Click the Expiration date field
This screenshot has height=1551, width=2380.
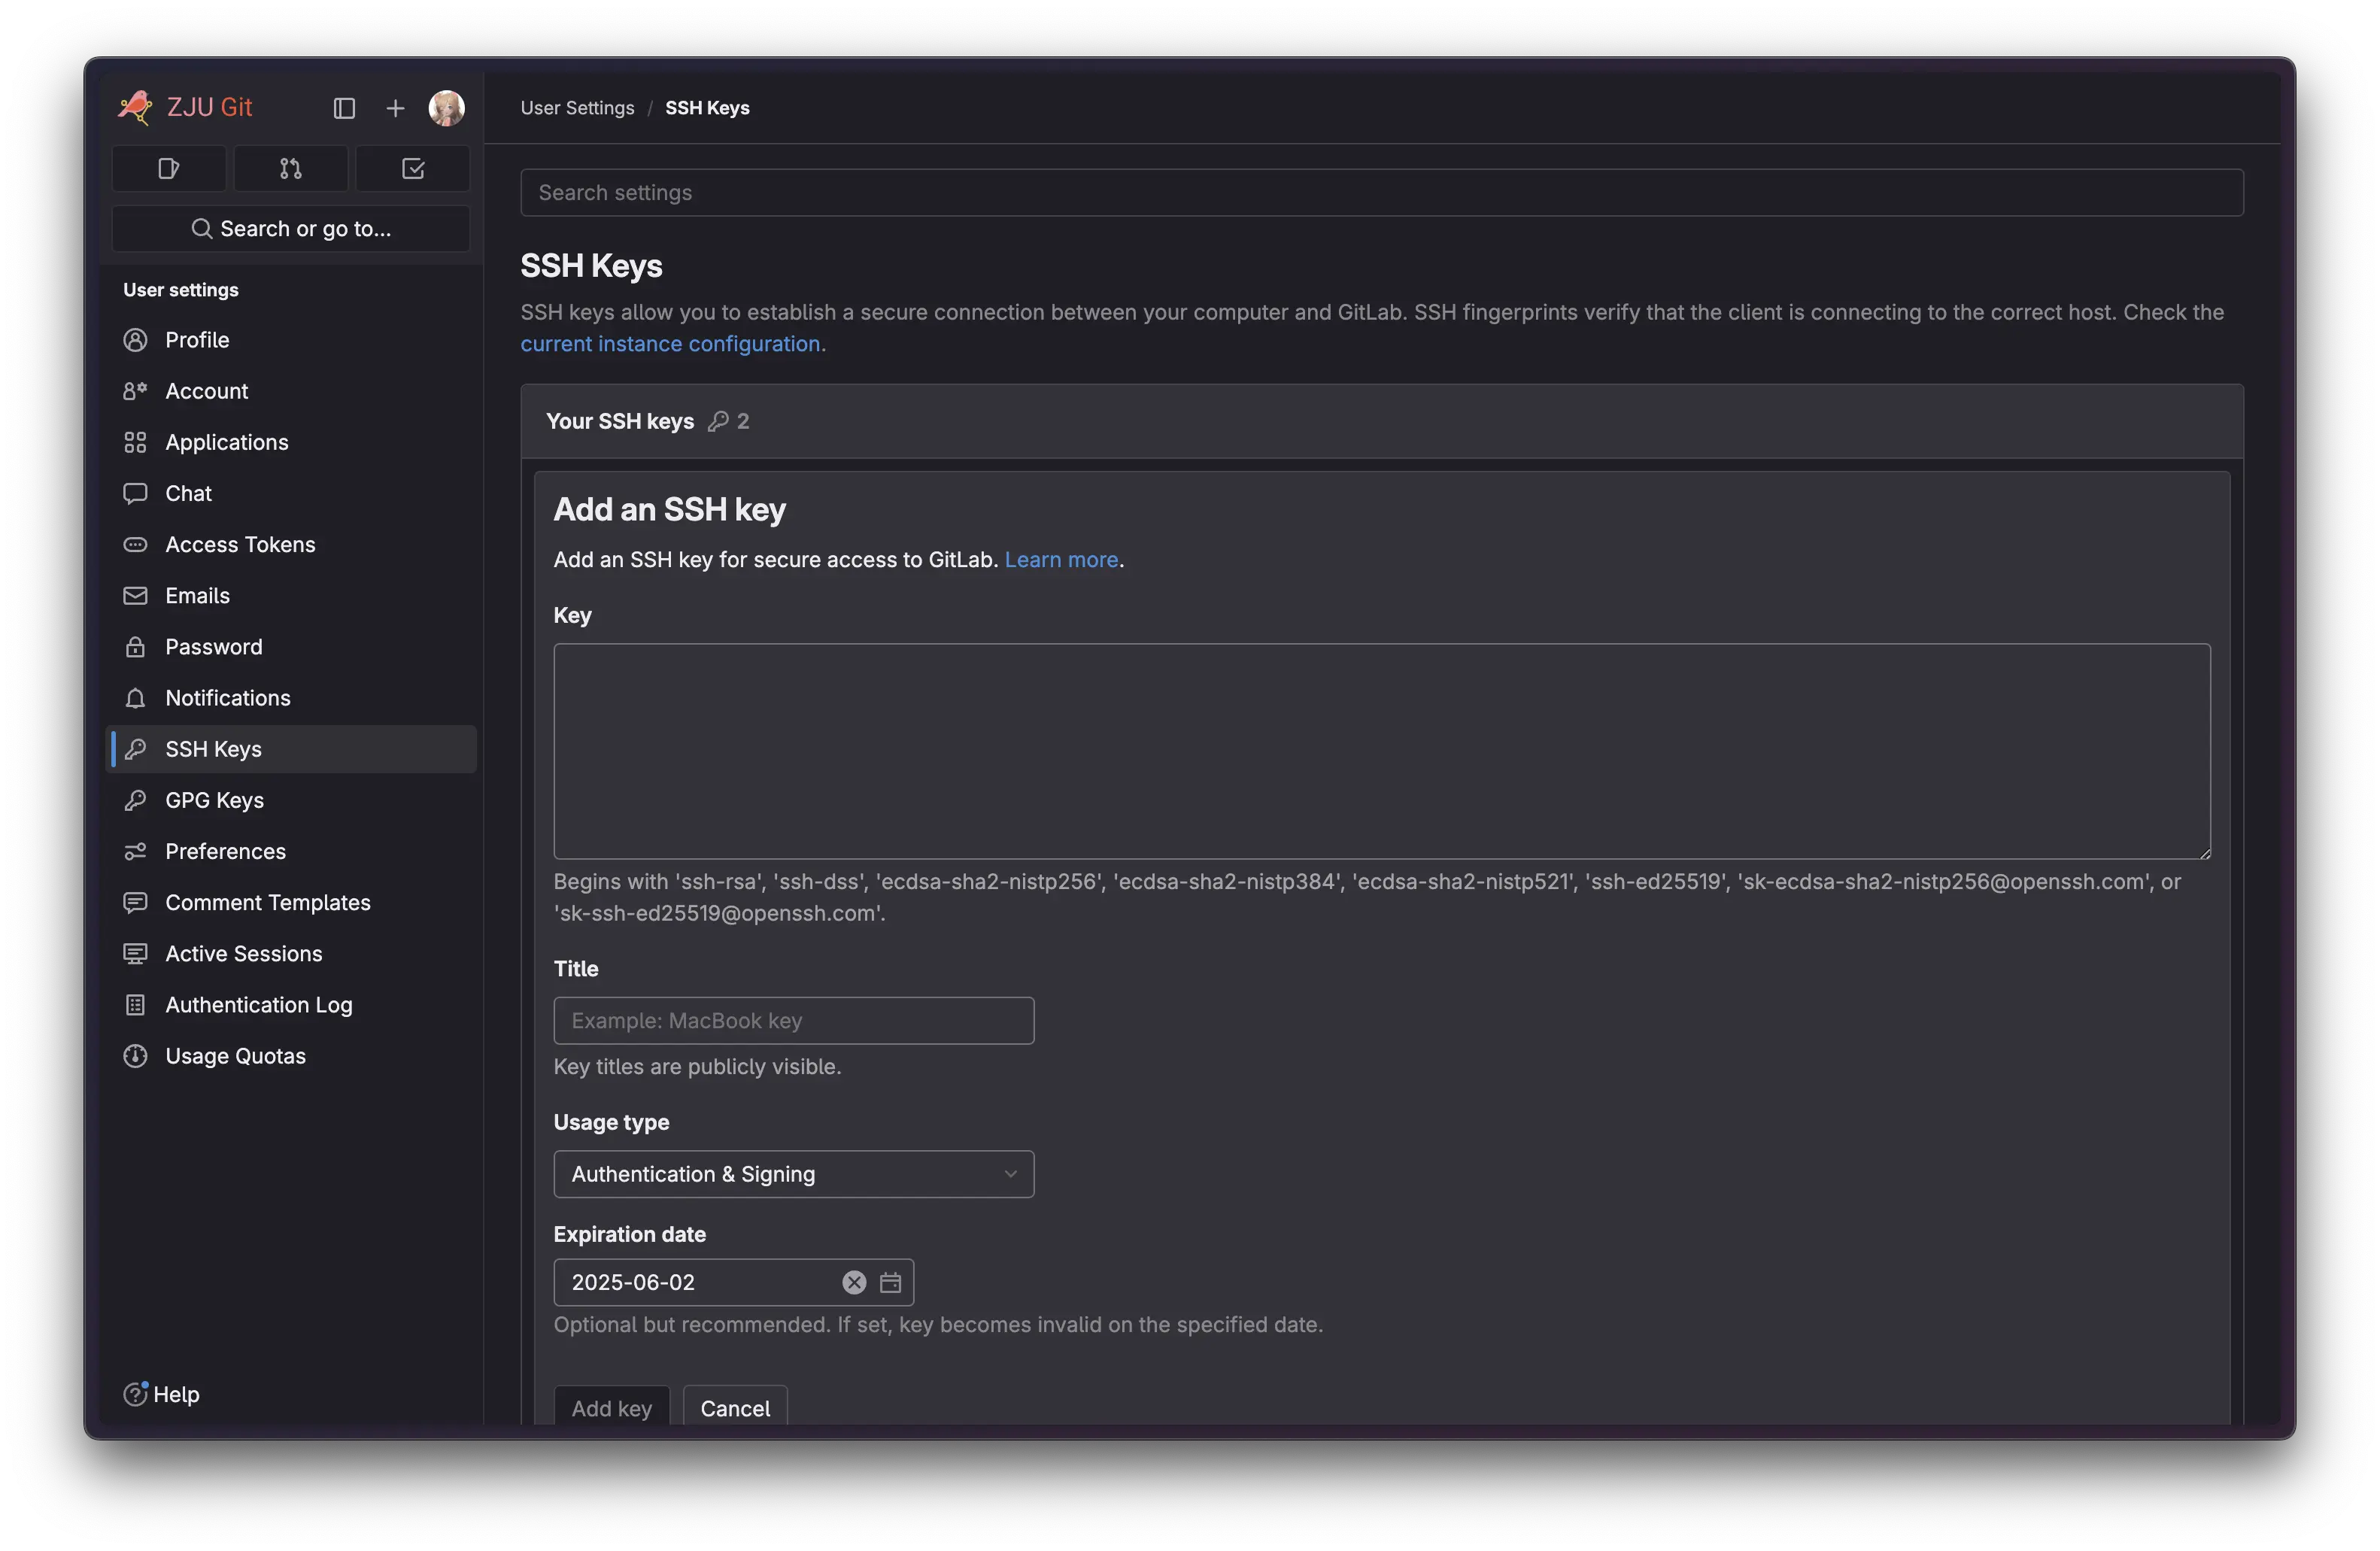[x=733, y=1282]
